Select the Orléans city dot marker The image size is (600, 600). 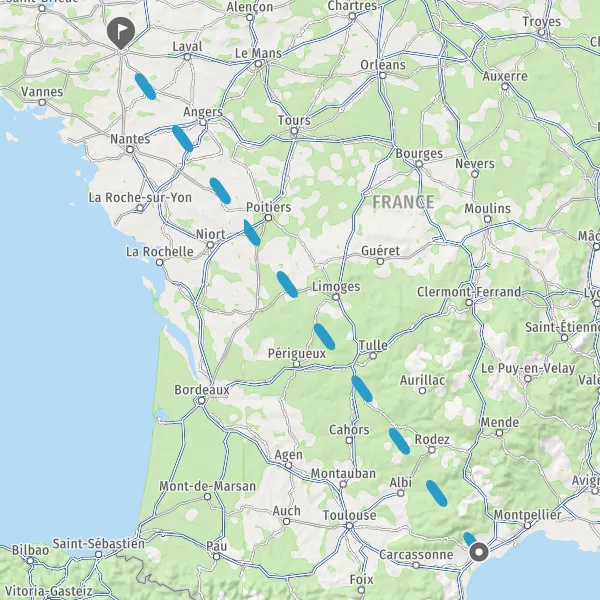382,75
